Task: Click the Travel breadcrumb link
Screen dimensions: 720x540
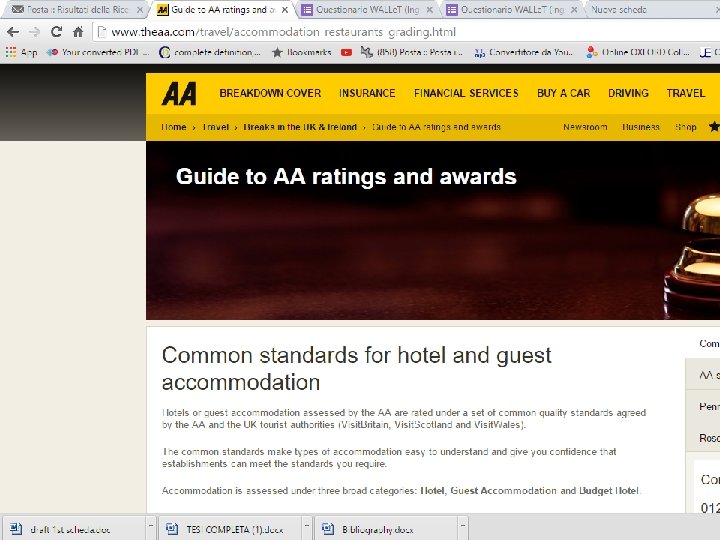Action: [x=216, y=127]
